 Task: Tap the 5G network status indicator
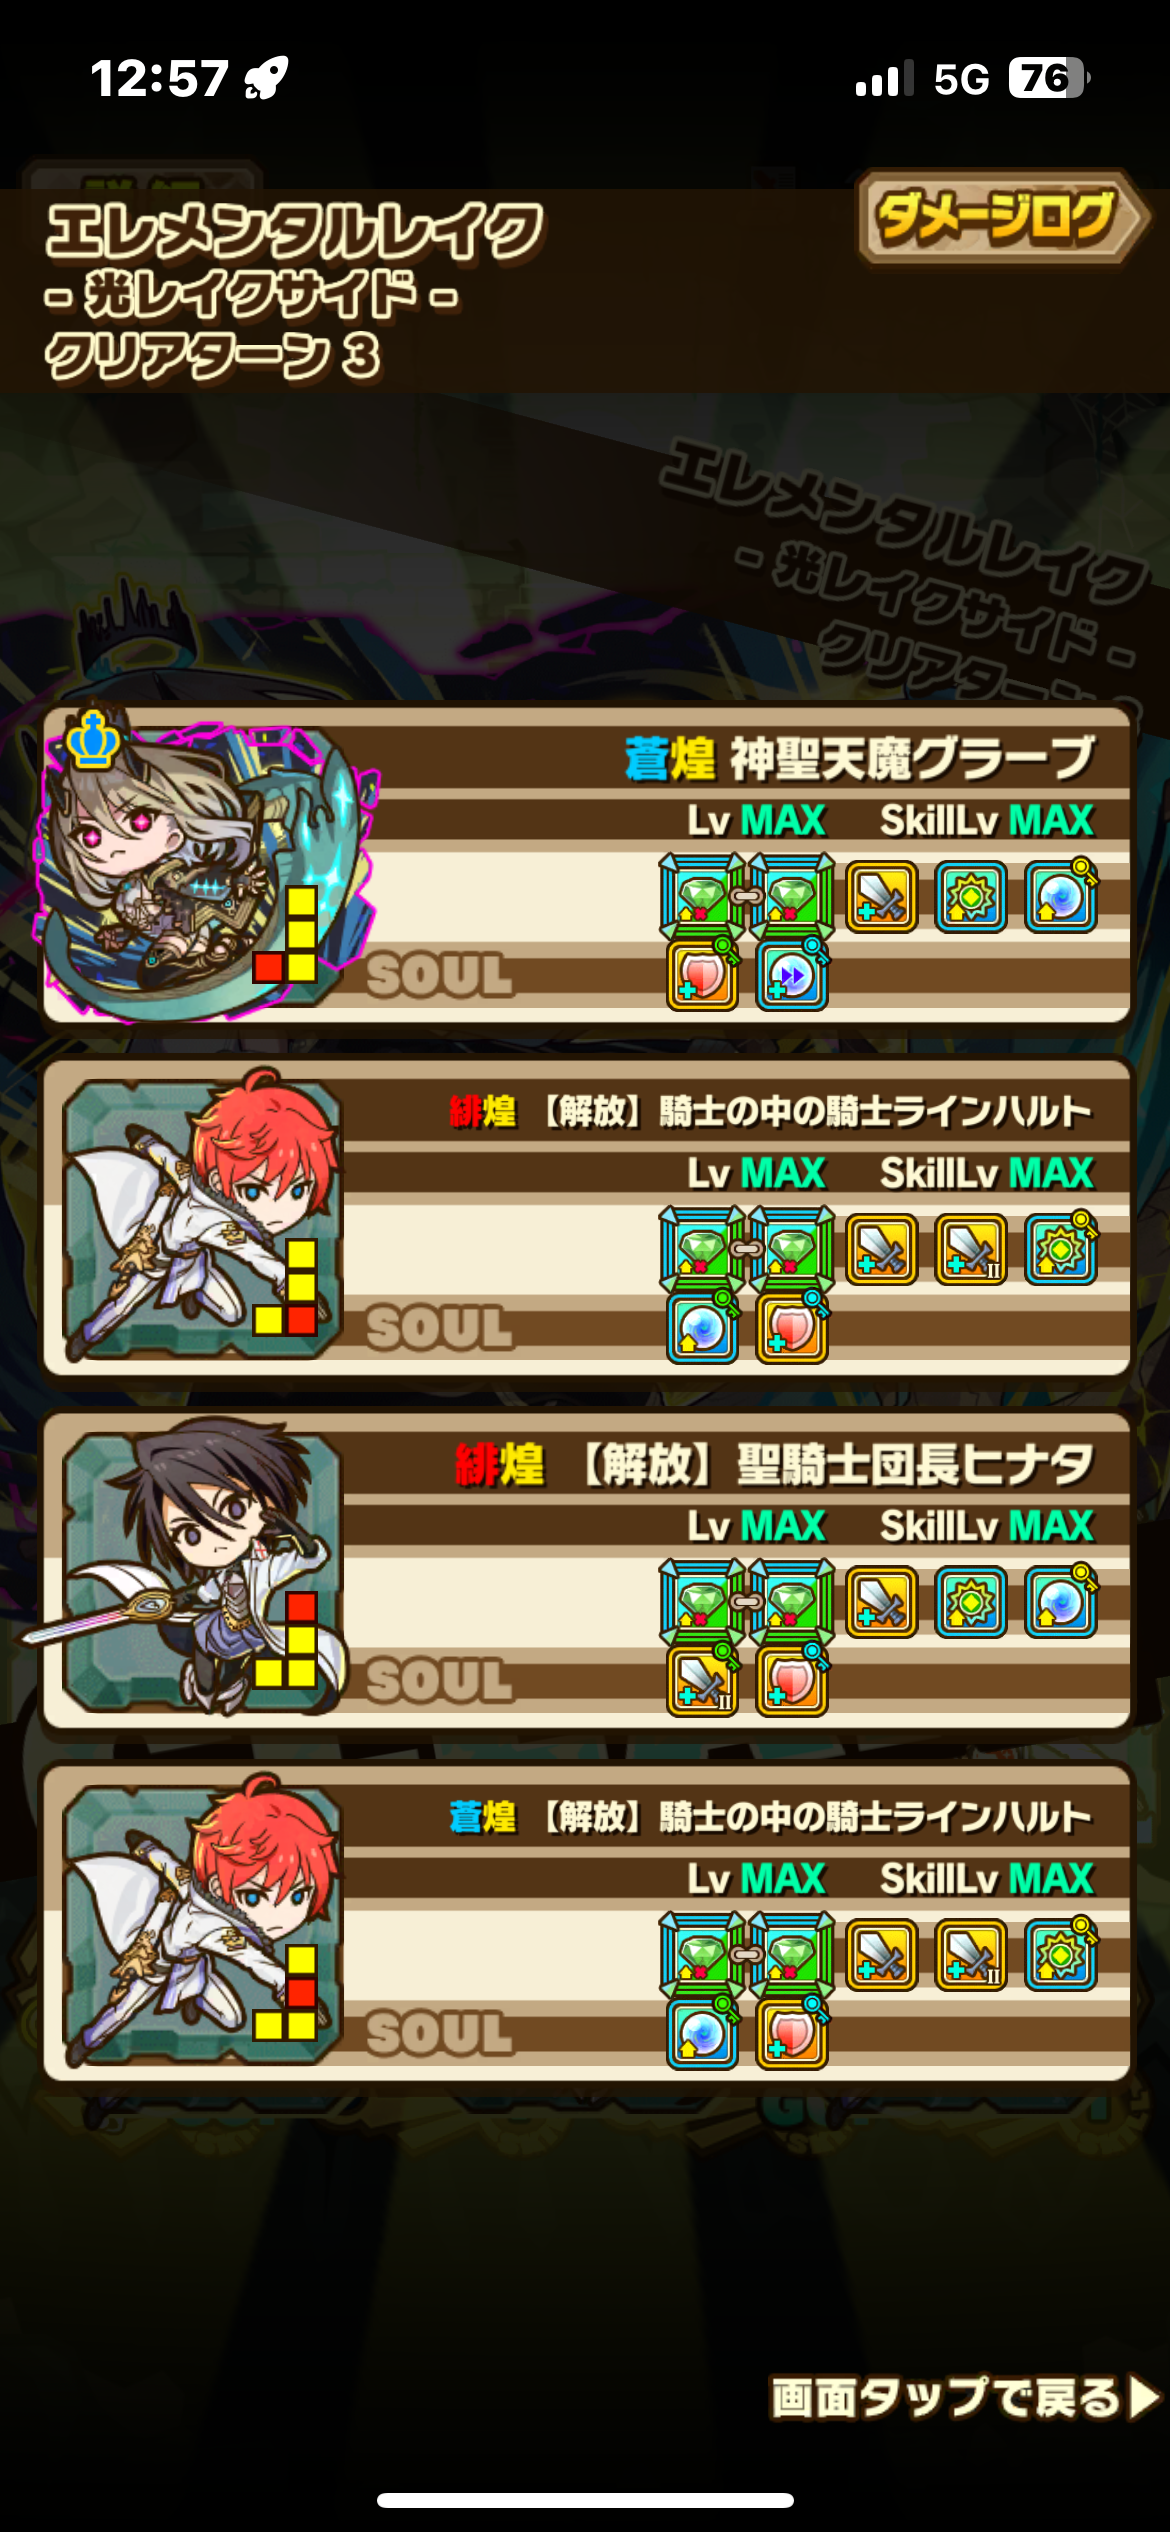(x=961, y=79)
